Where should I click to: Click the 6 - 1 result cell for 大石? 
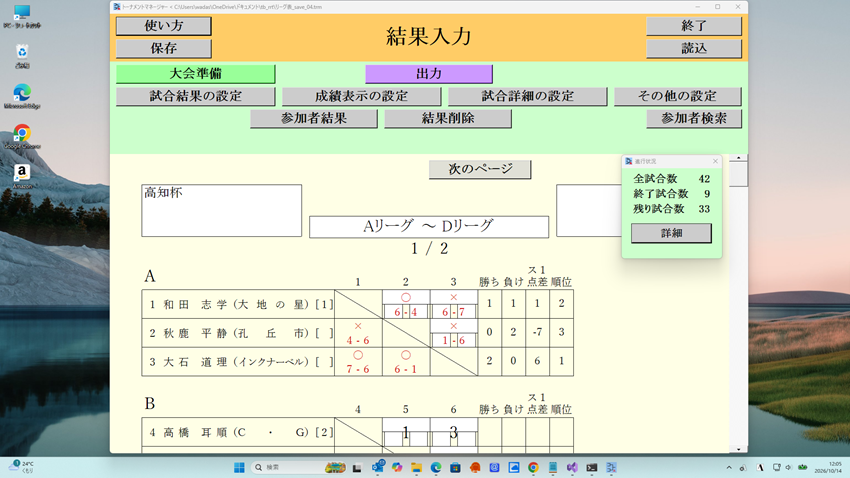405,361
